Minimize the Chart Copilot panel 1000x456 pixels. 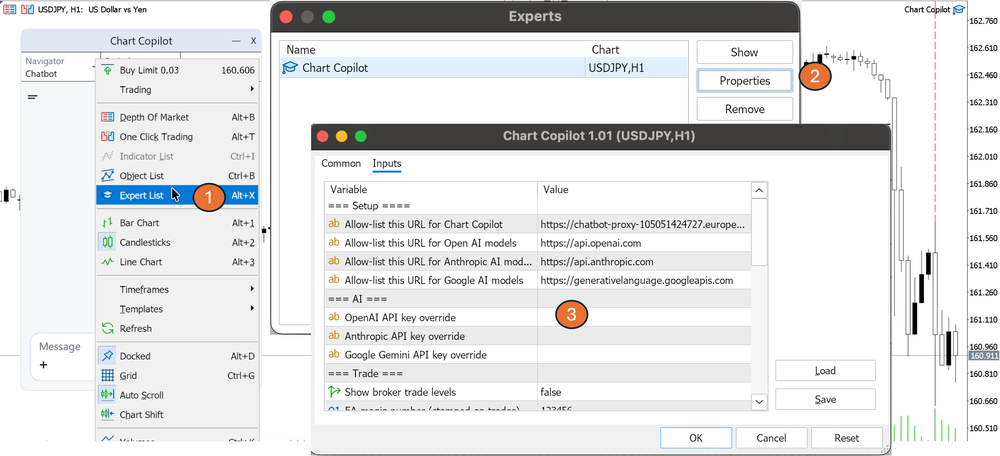point(236,41)
